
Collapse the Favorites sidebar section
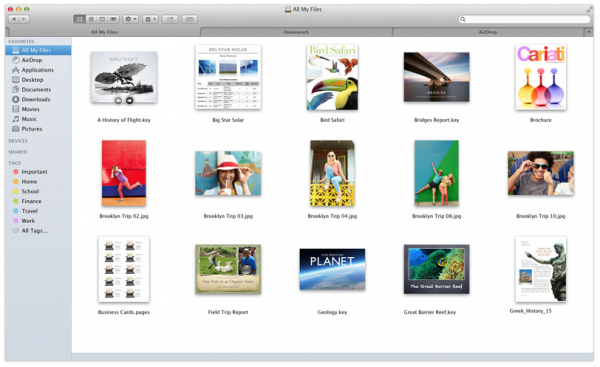click(x=21, y=41)
